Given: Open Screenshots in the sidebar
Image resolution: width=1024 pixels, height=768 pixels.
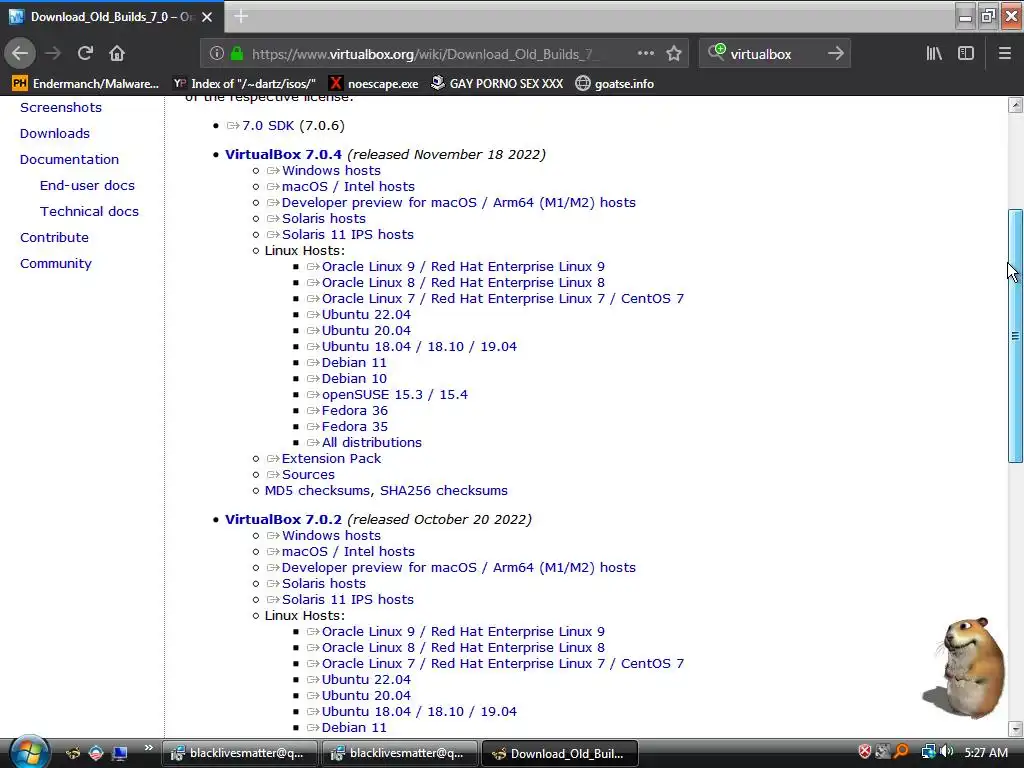Looking at the screenshot, I should 61,107.
